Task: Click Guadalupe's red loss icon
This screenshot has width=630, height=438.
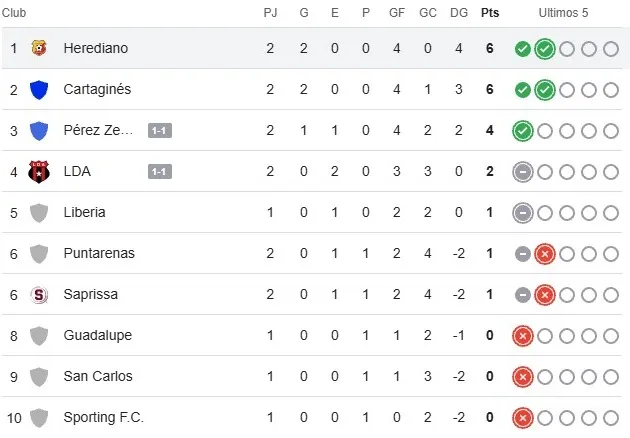Action: pos(522,335)
